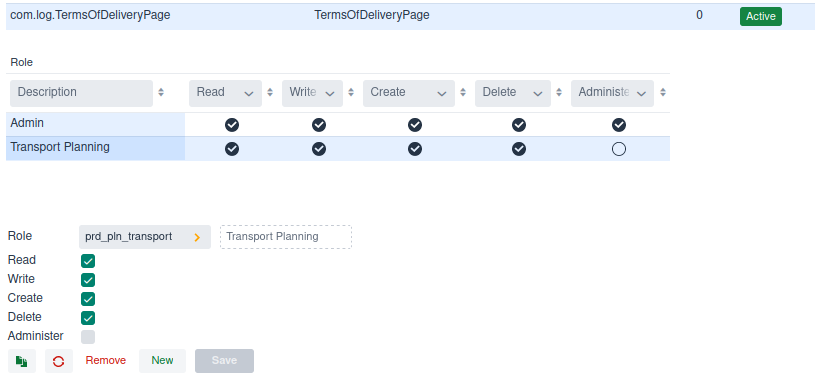
Task: Focus the Description filter field
Action: coord(81,93)
